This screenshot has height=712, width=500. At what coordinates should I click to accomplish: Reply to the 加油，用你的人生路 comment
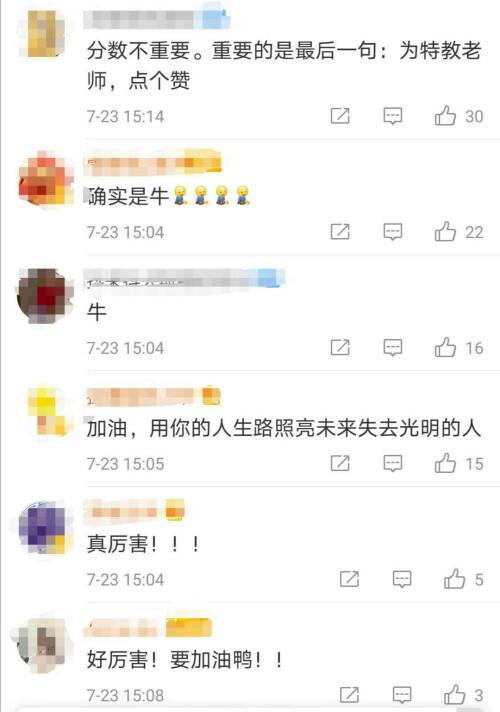[x=392, y=463]
